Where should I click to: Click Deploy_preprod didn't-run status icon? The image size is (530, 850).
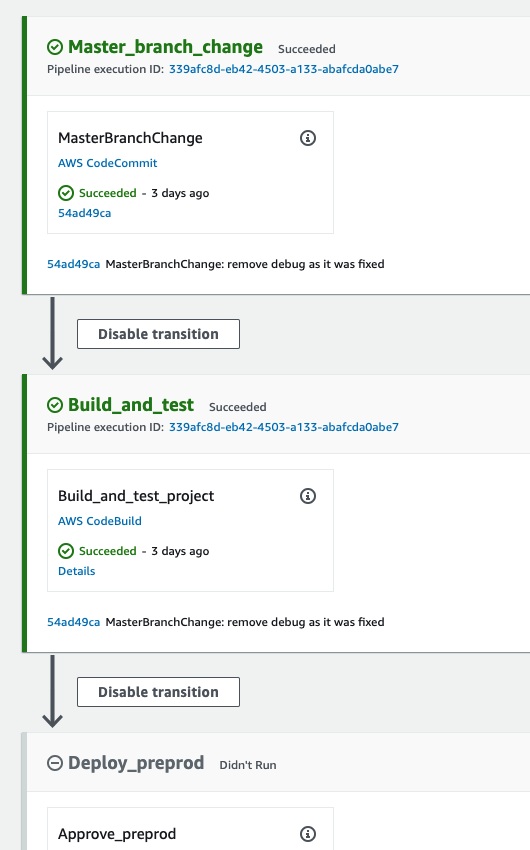pyautogui.click(x=55, y=763)
